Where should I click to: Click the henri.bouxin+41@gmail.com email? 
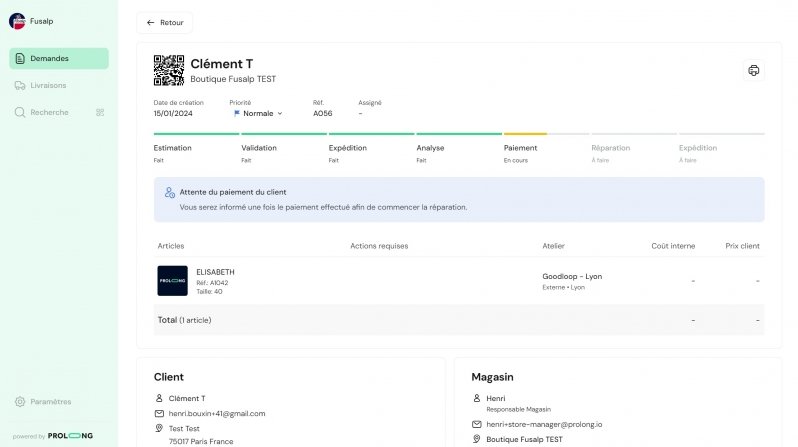pos(217,413)
